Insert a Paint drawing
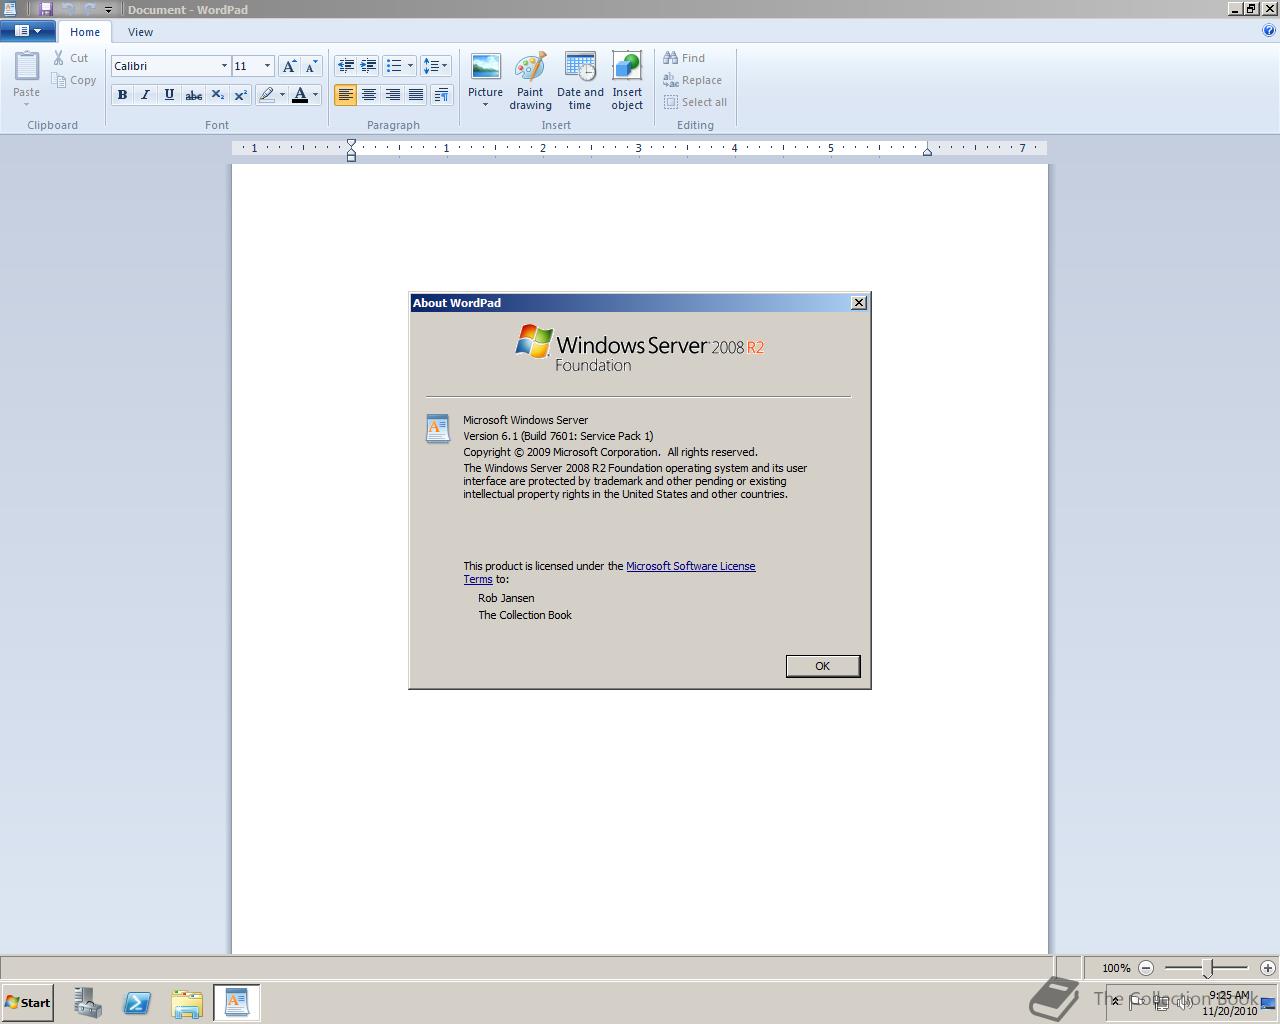The image size is (1280, 1024). coord(530,81)
